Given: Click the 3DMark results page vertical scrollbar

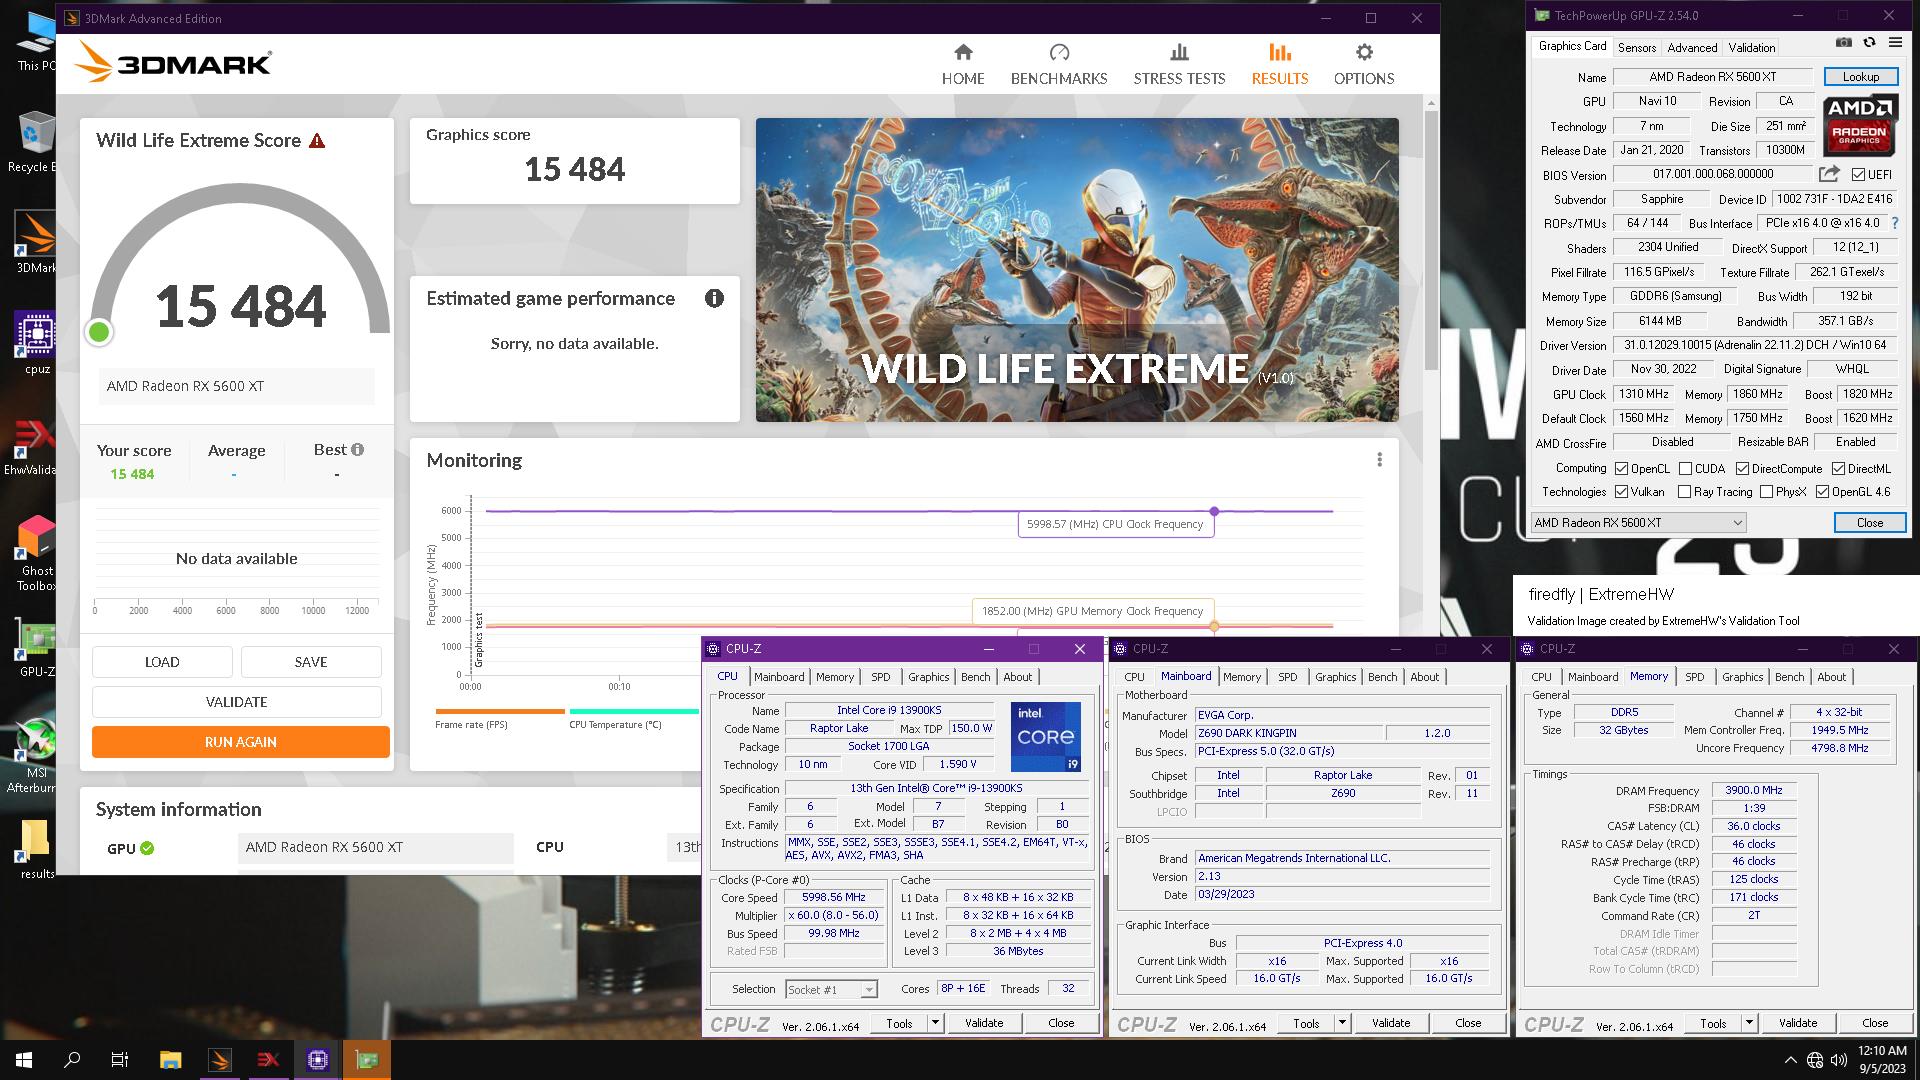Looking at the screenshot, I should pos(1431,240).
